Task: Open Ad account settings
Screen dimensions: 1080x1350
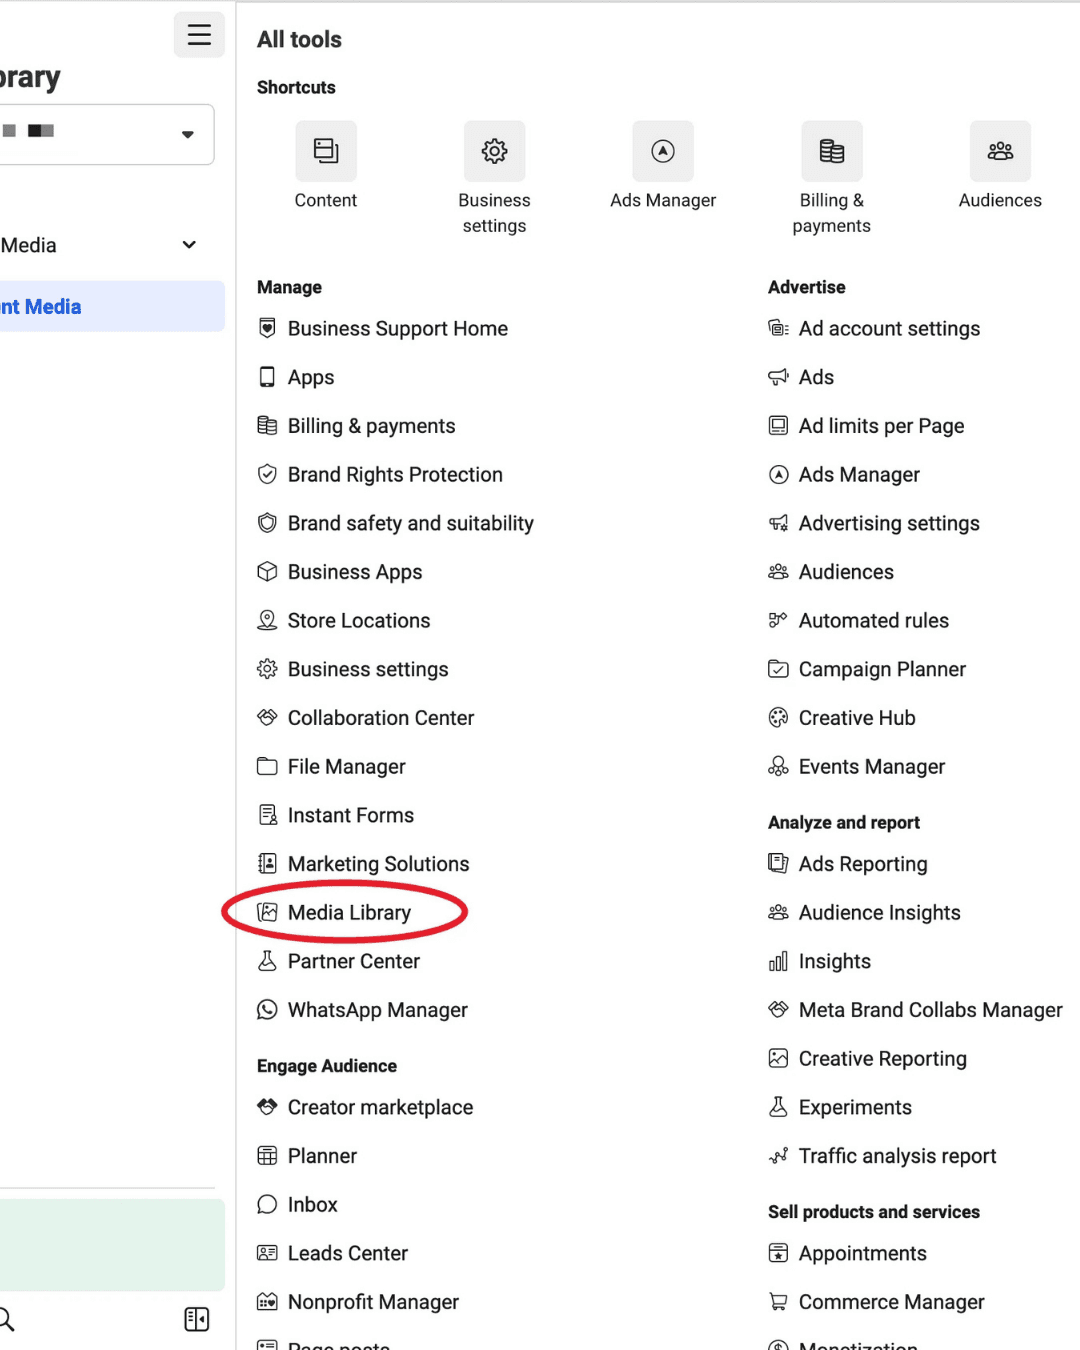Action: coord(889,328)
